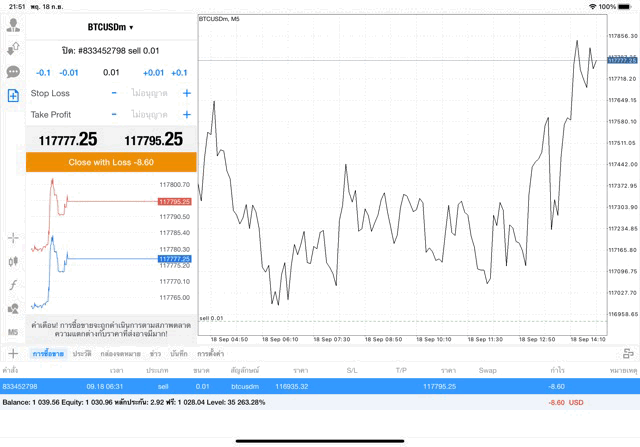Image resolution: width=640 pixels, height=447 pixels.
Task: Open the การตั้งค่า settings tab
Action: (x=210, y=353)
